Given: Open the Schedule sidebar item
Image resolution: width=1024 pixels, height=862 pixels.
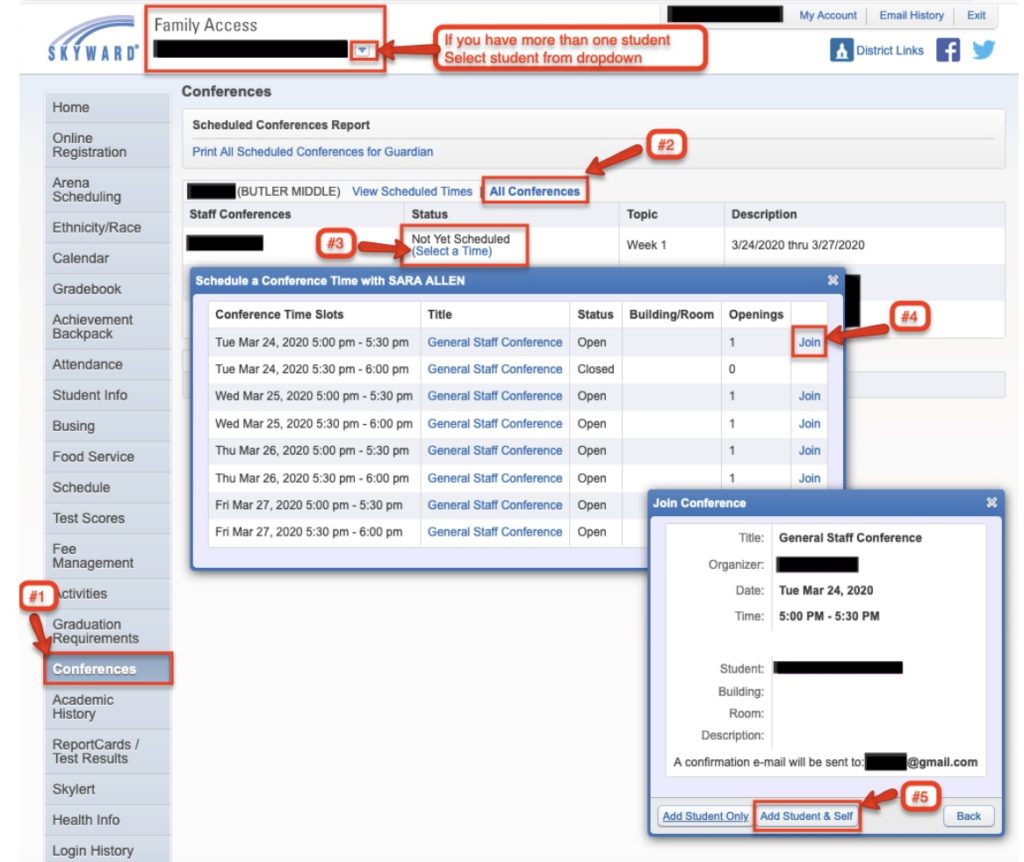Looking at the screenshot, I should [x=107, y=487].
